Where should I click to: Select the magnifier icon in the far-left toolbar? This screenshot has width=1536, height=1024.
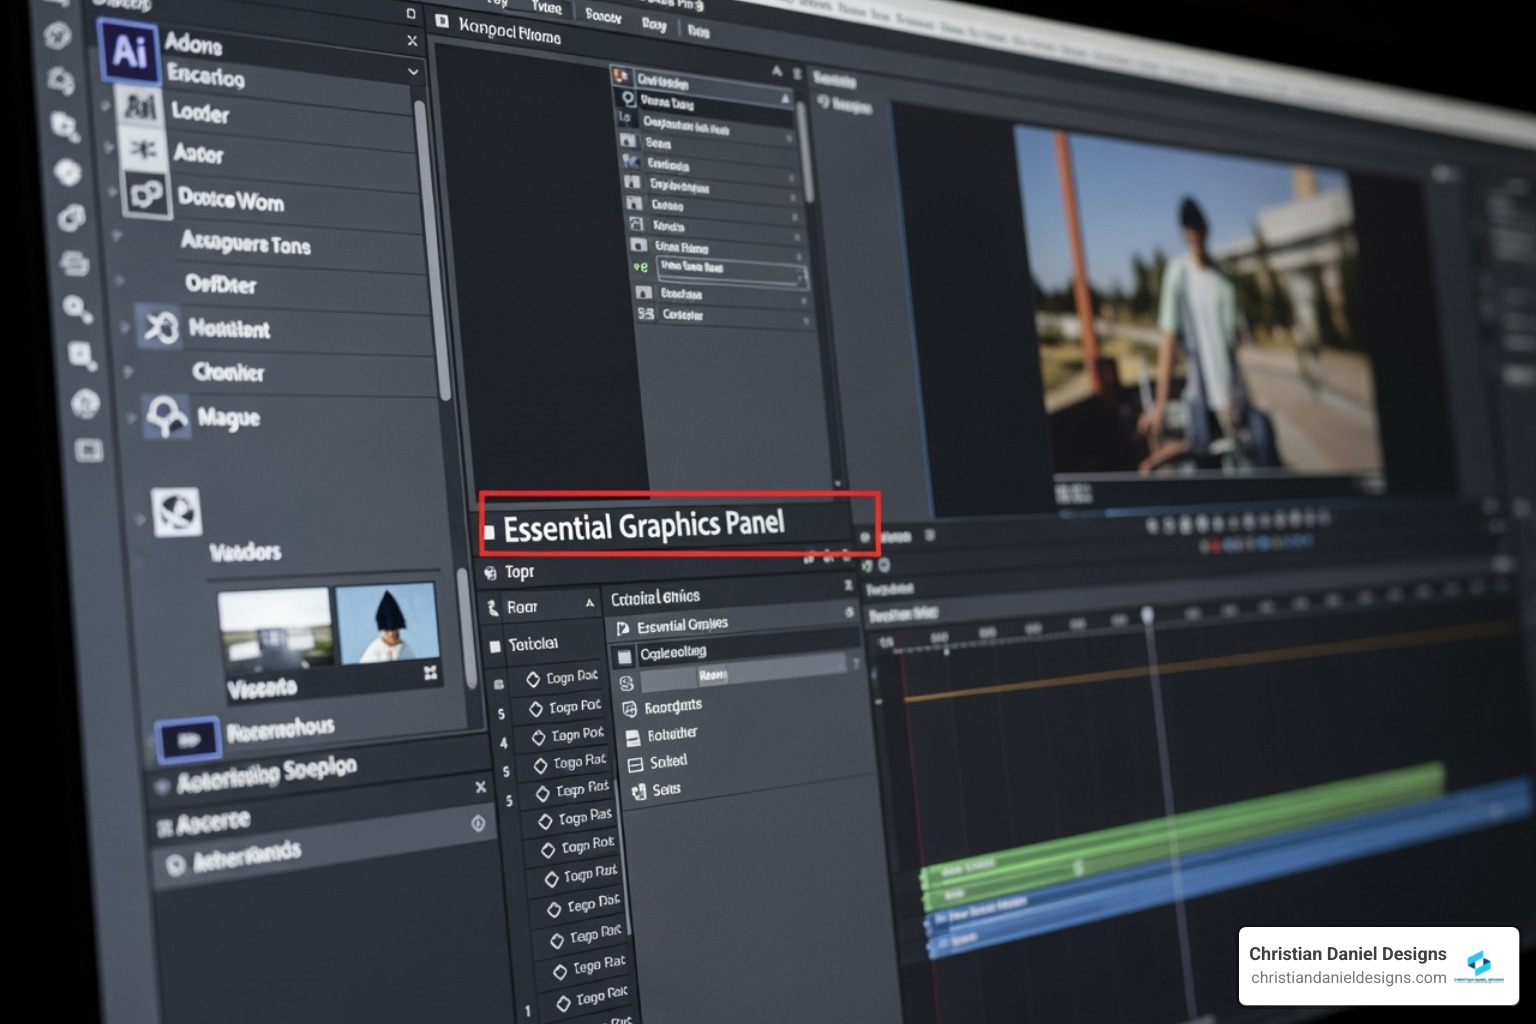77,308
